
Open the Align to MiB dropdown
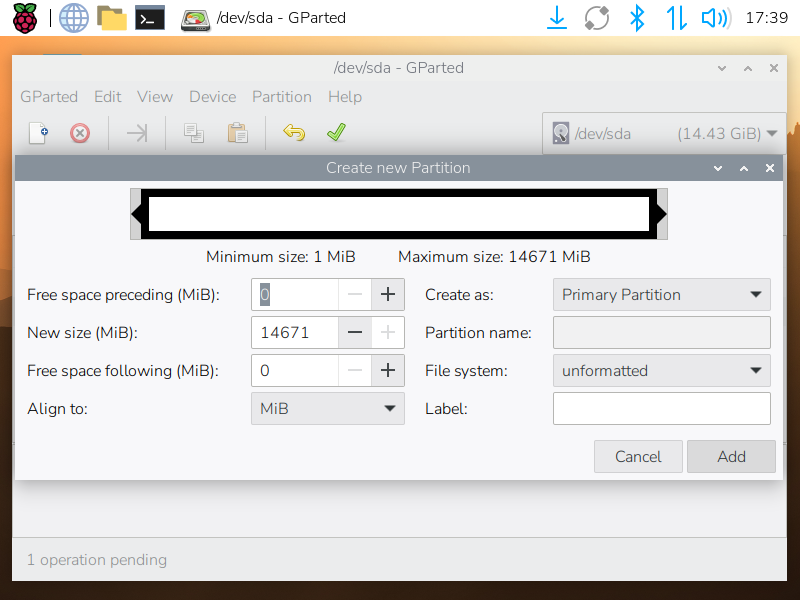327,409
